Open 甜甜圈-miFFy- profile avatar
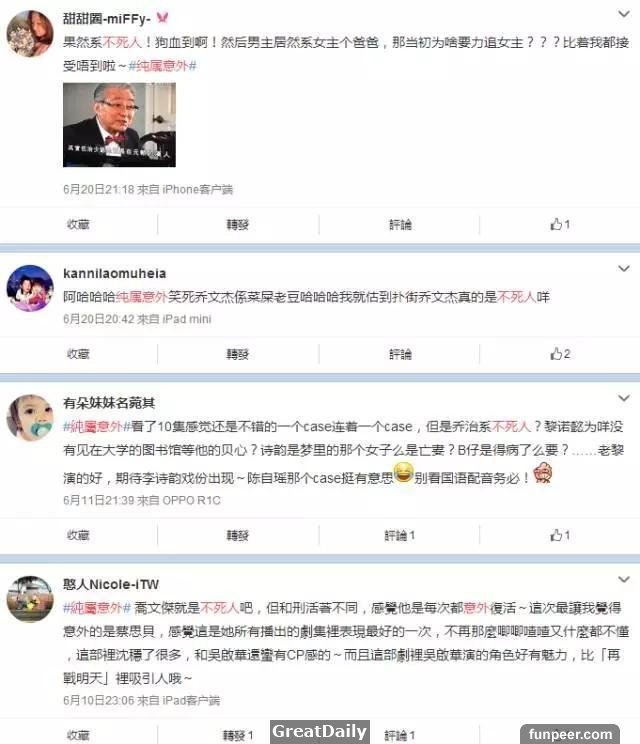This screenshot has height=744, width=640. [x=30, y=34]
